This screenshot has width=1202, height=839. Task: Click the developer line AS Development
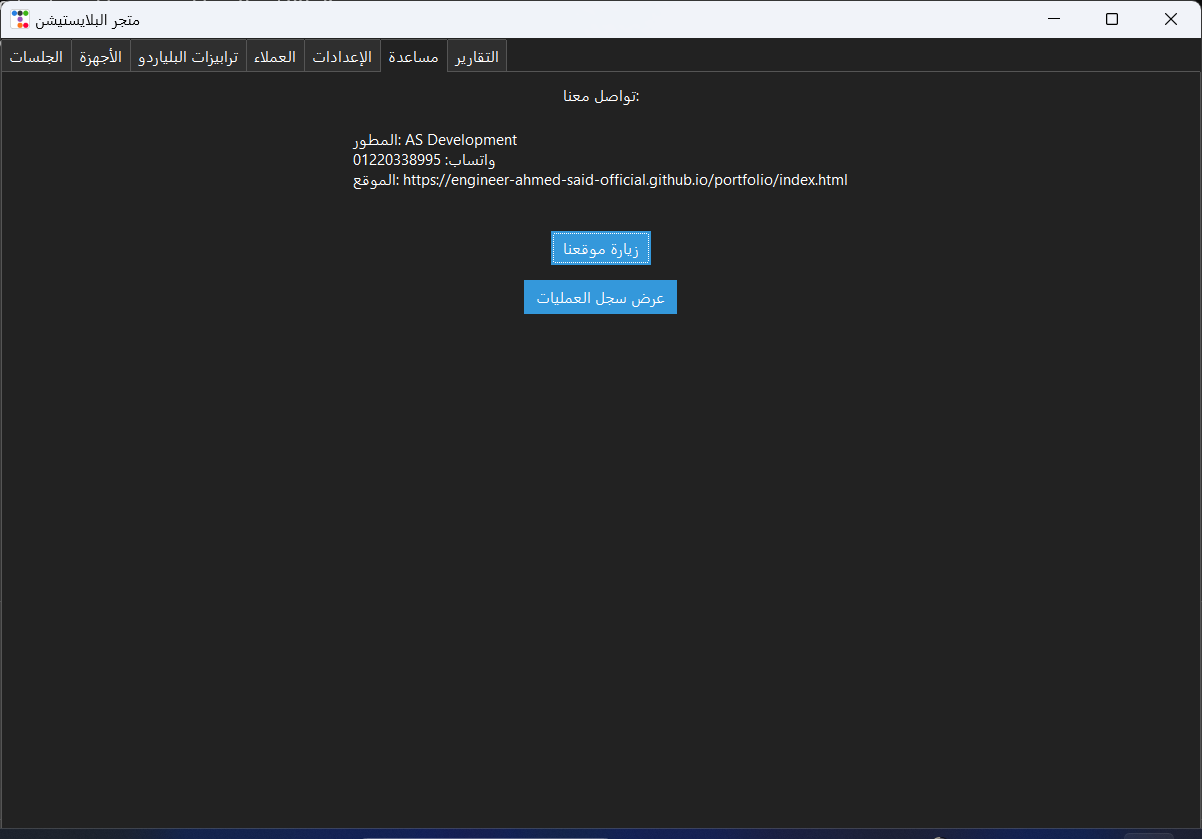[x=435, y=140]
